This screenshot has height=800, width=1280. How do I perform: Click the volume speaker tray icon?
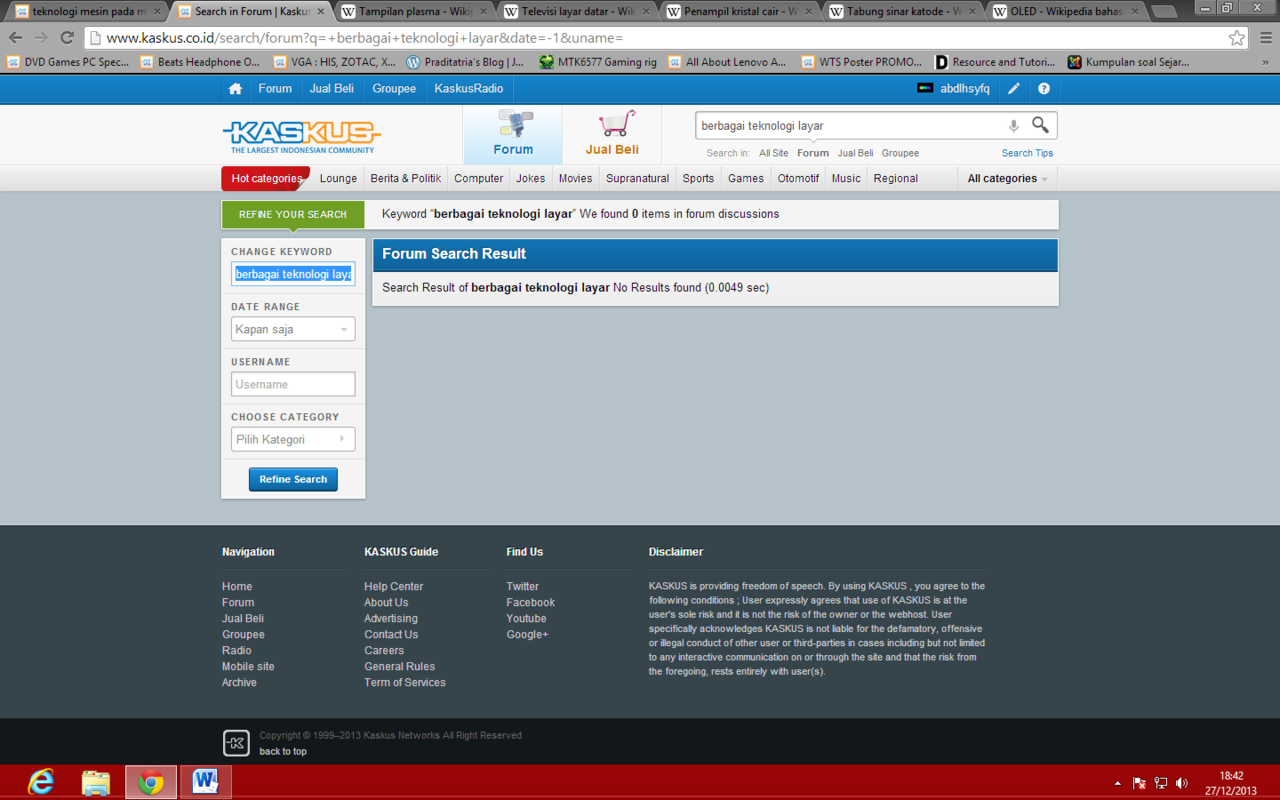(1182, 783)
